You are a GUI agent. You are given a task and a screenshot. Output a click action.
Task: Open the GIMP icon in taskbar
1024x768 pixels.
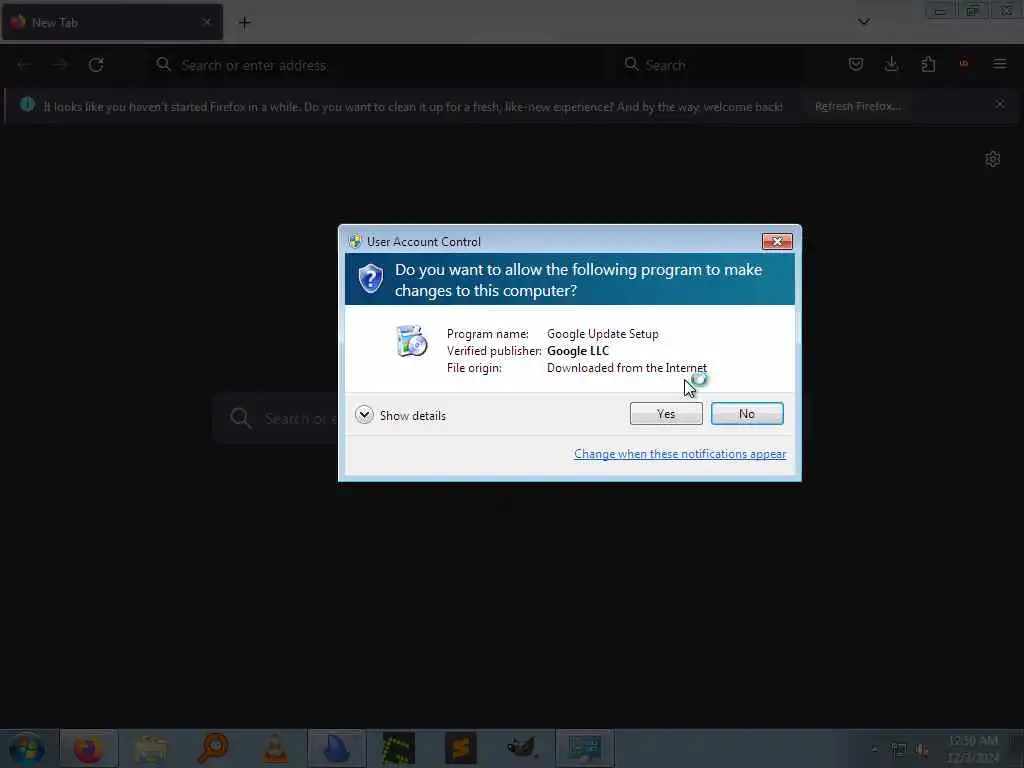pyautogui.click(x=522, y=749)
